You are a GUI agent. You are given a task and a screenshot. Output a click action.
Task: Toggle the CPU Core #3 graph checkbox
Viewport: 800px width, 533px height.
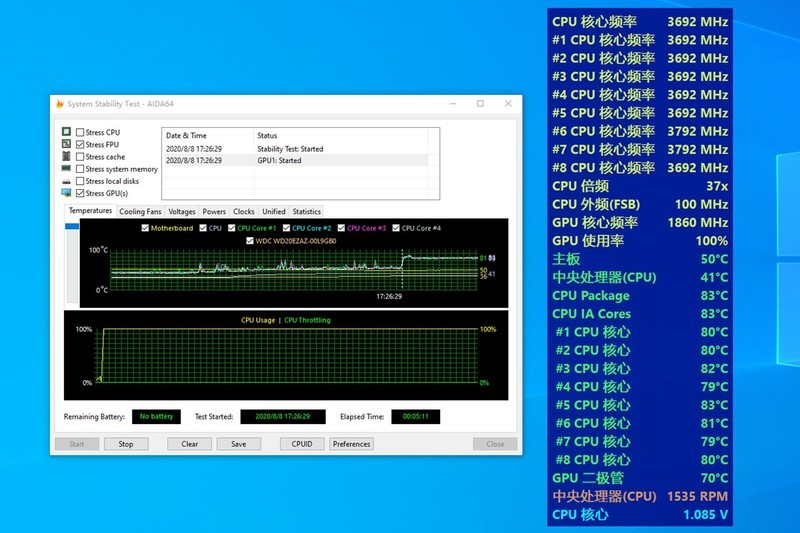[341, 228]
